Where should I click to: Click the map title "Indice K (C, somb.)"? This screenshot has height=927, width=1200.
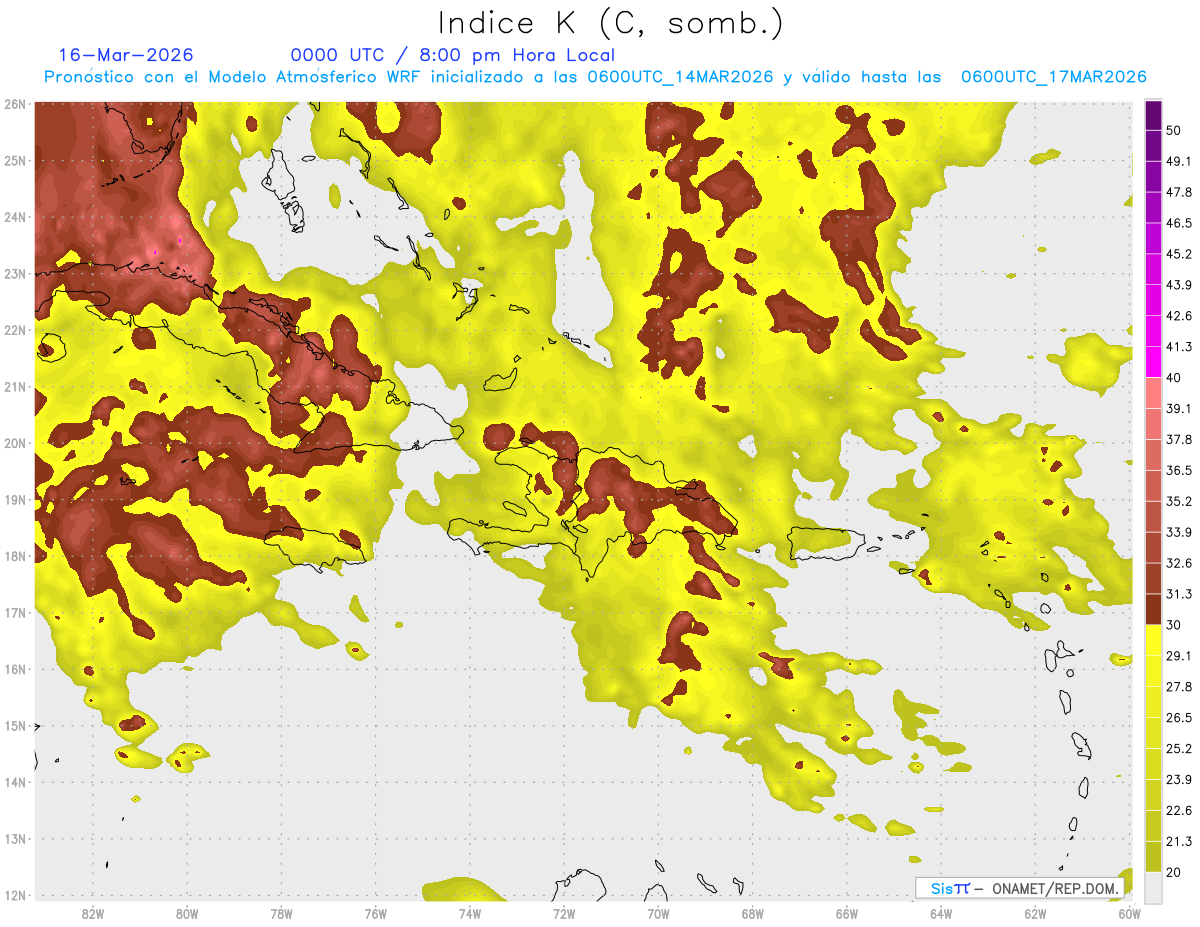pos(610,23)
